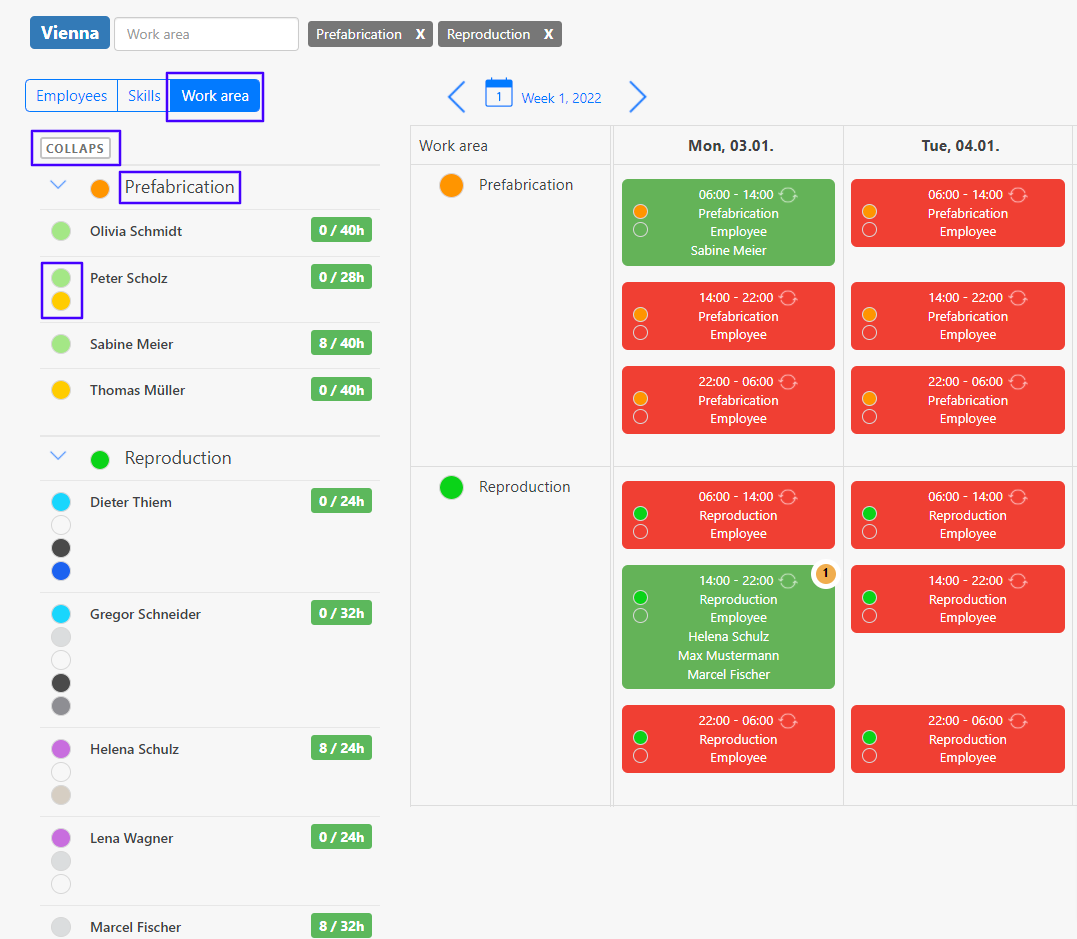Switch to the Skills tab
This screenshot has height=939, width=1077.
tap(144, 96)
